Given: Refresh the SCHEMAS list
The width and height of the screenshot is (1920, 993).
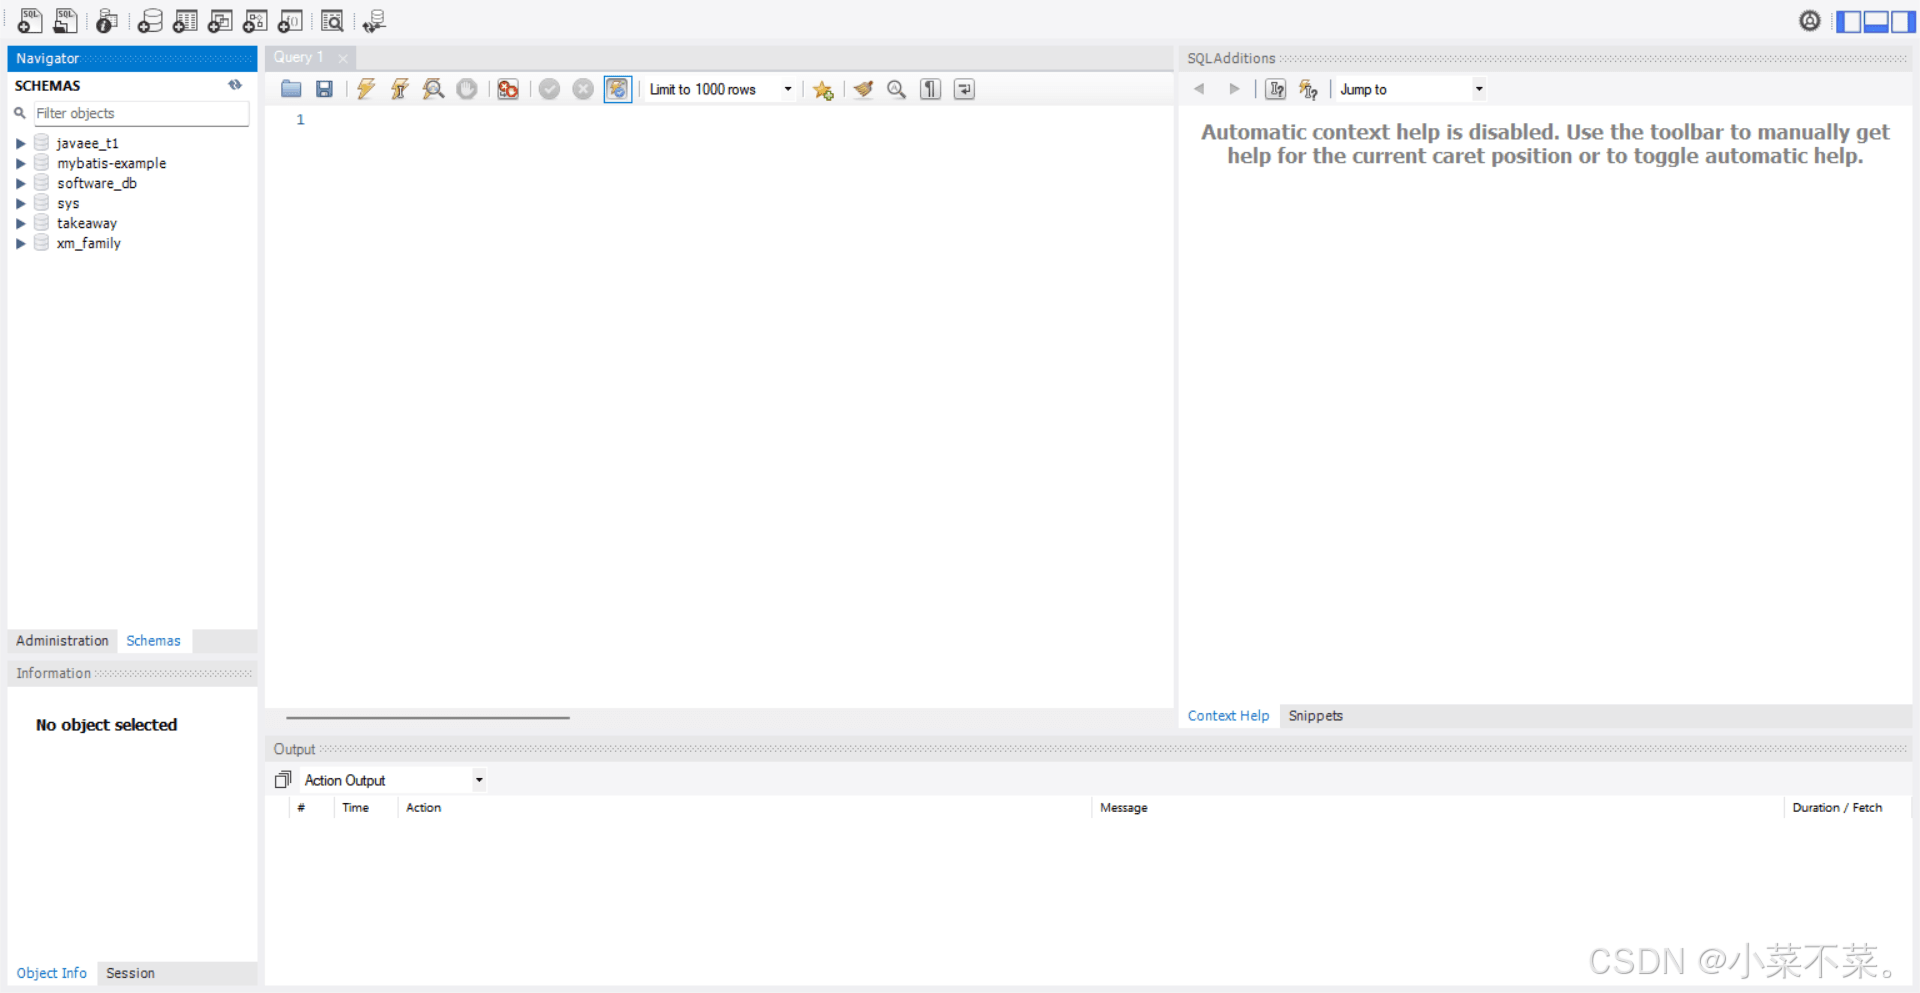Looking at the screenshot, I should click(235, 85).
